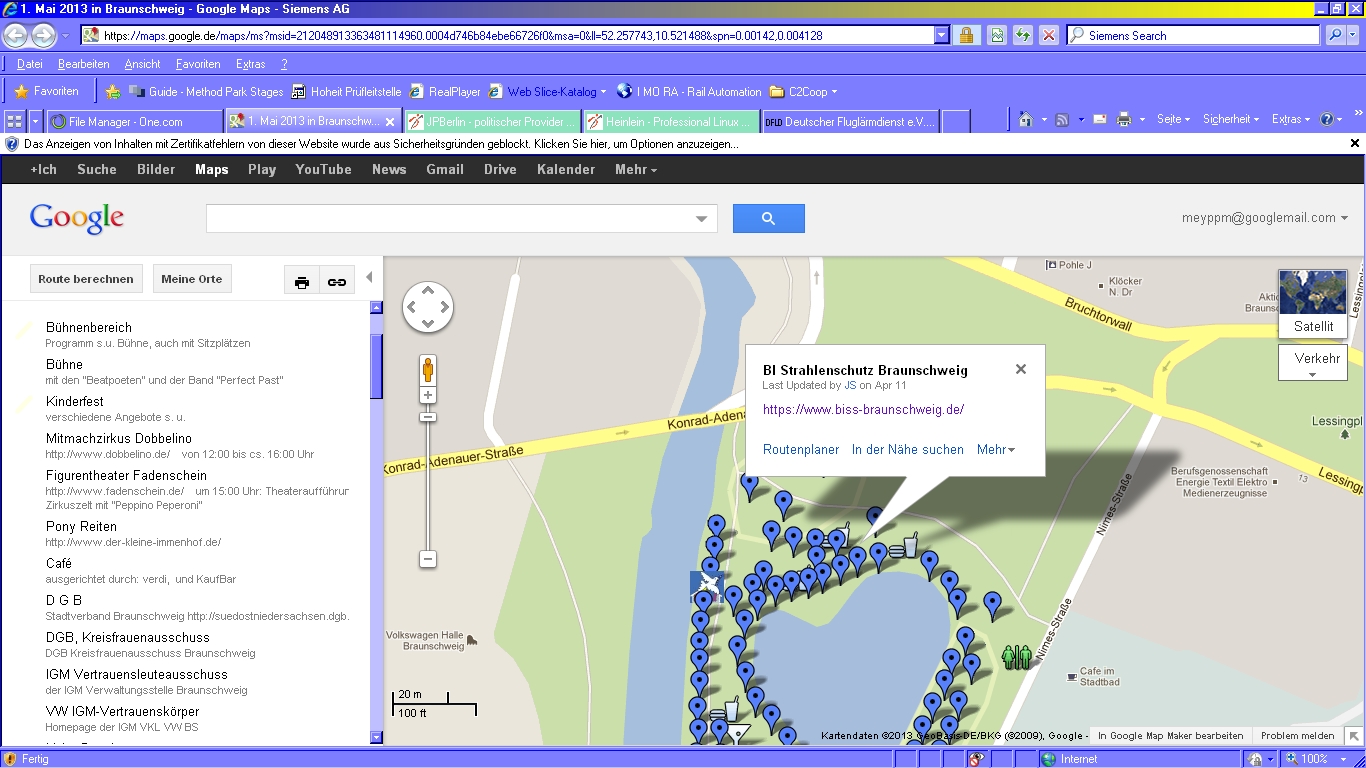Click the map zoom slider track
This screenshot has height=768, width=1366.
[x=428, y=480]
